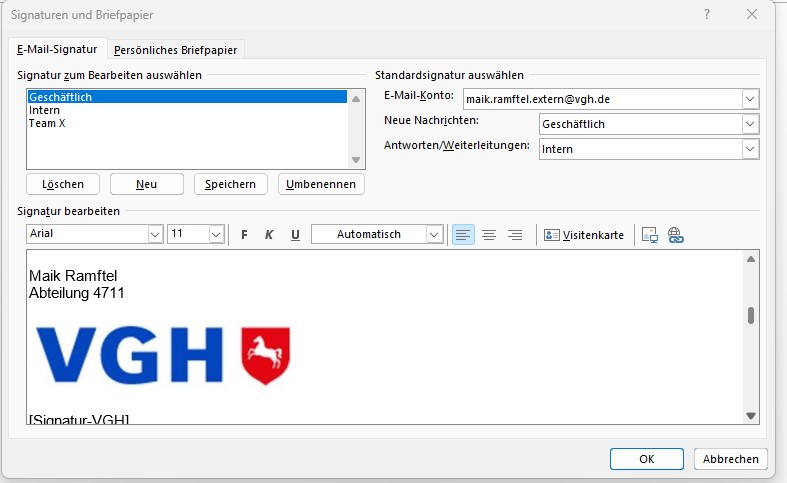
Task: Open the font size dropdown showing 11
Action: pyautogui.click(x=216, y=234)
